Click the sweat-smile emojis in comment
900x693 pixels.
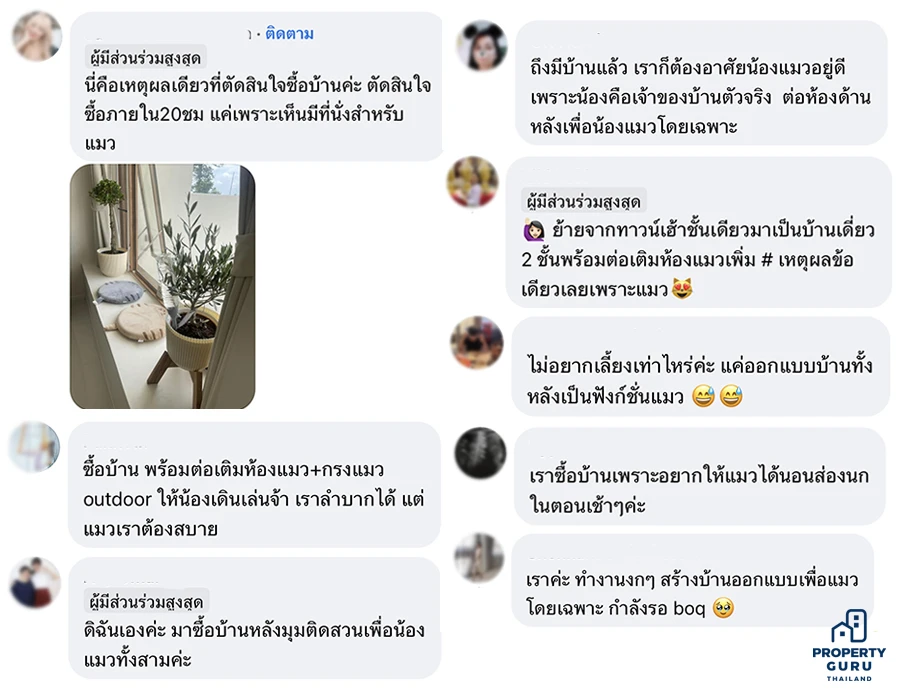point(717,396)
